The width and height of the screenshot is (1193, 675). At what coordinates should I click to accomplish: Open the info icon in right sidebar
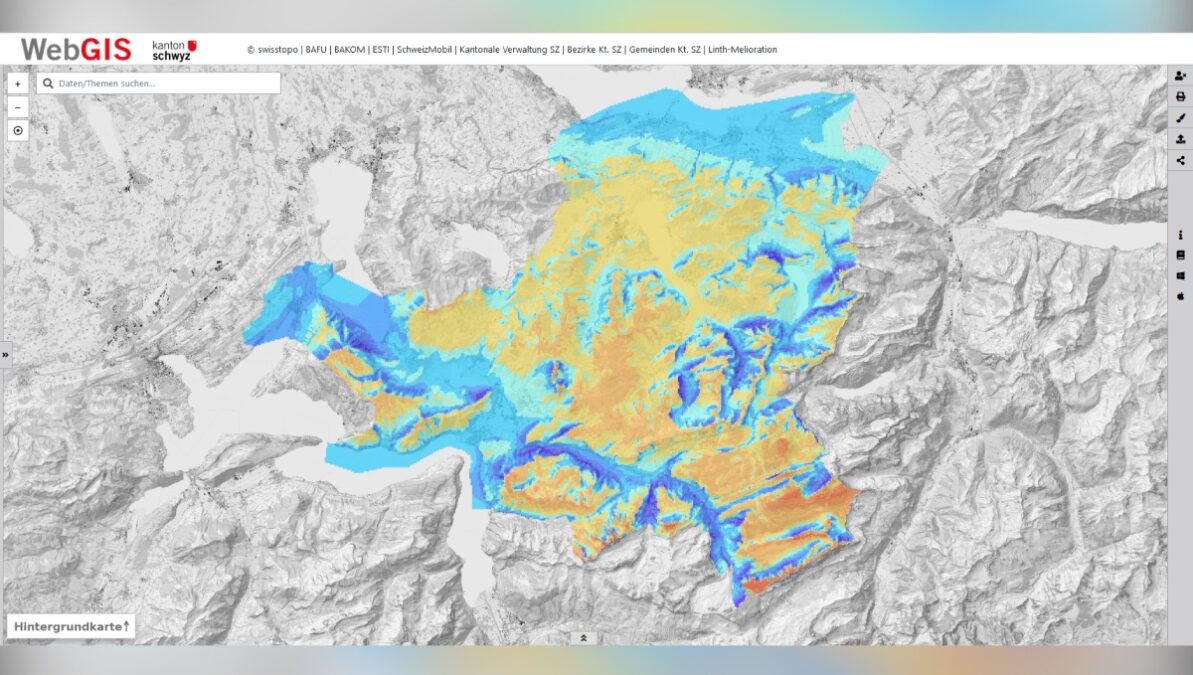coord(1180,235)
